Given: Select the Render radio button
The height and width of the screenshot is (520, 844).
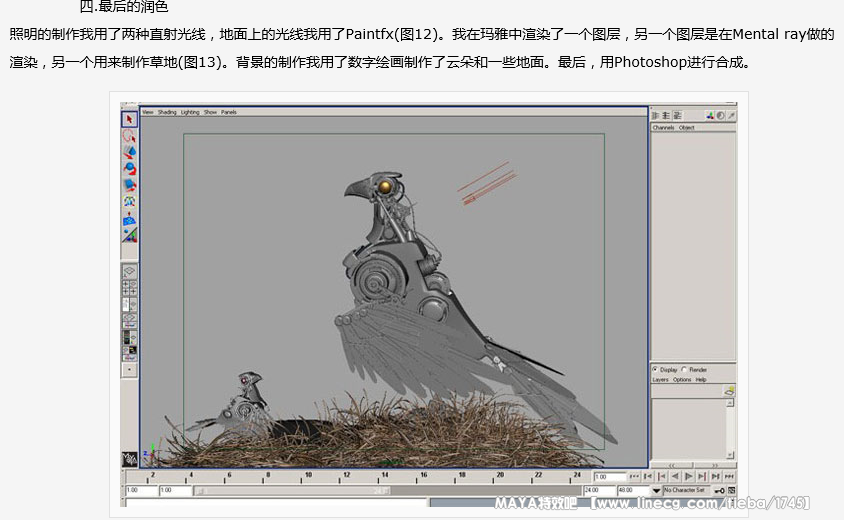Looking at the screenshot, I should point(684,369).
